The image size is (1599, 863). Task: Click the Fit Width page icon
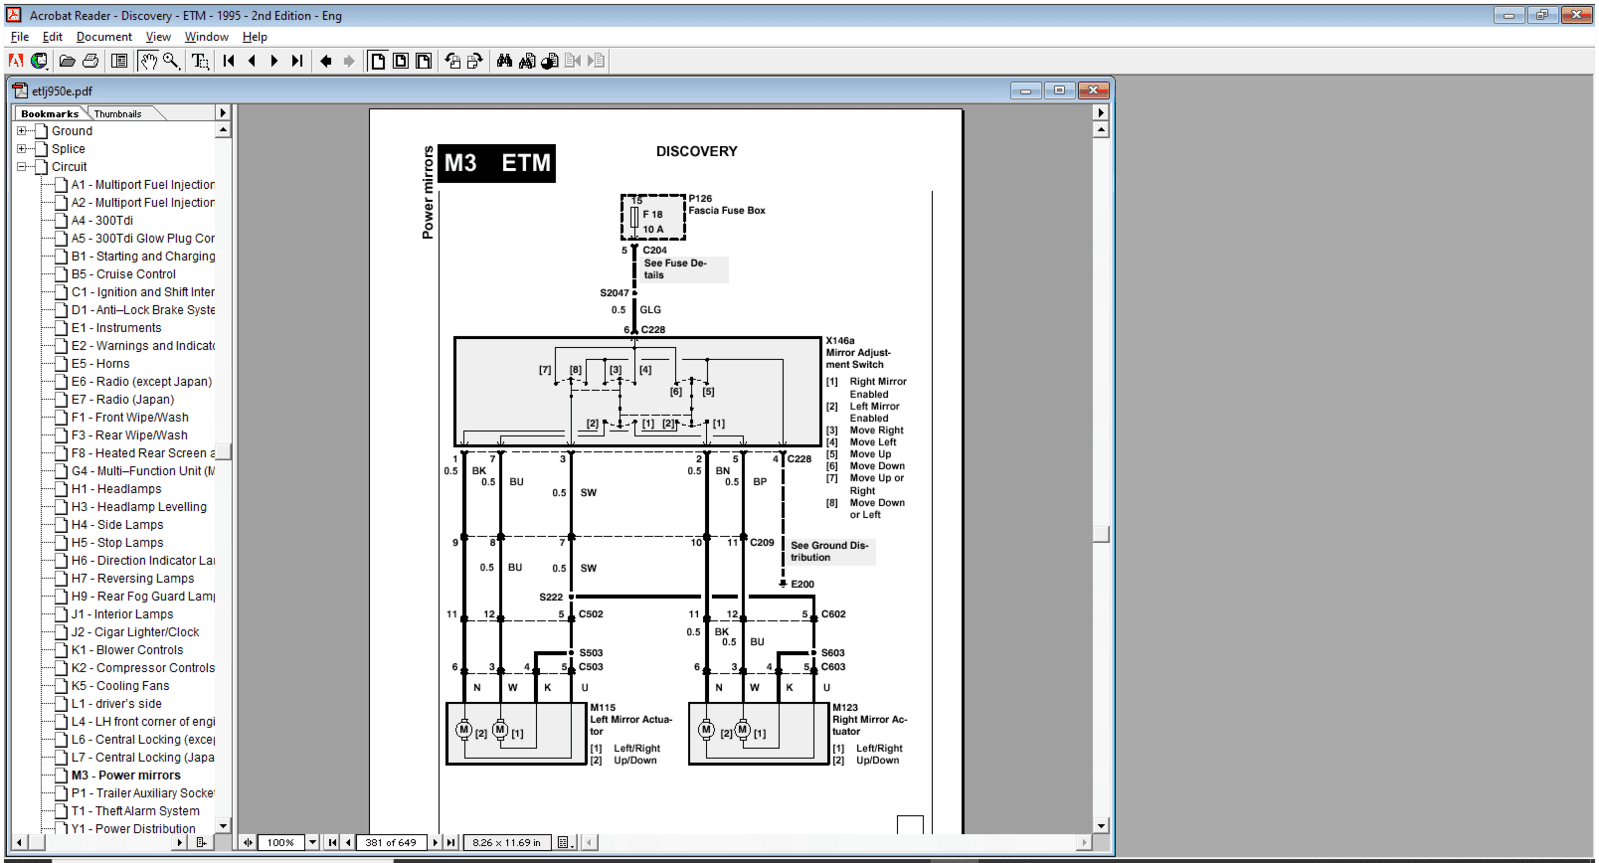(x=424, y=61)
